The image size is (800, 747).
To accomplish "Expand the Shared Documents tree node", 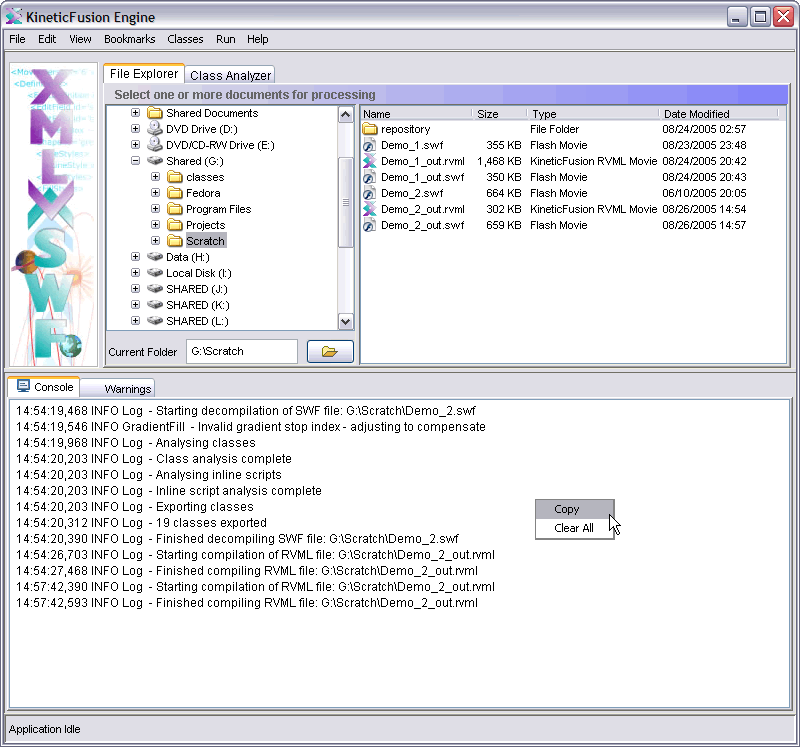I will tap(136, 113).
